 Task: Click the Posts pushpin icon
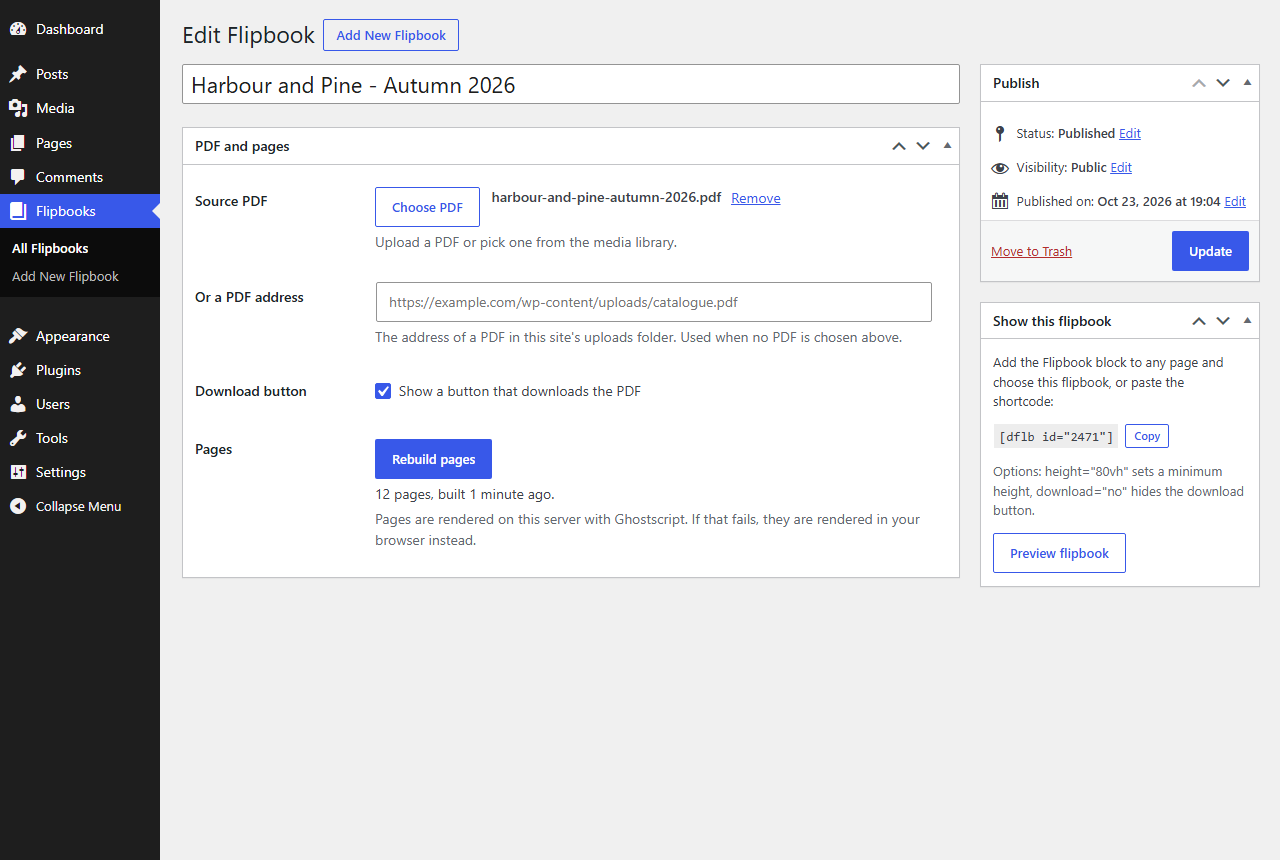tap(18, 74)
